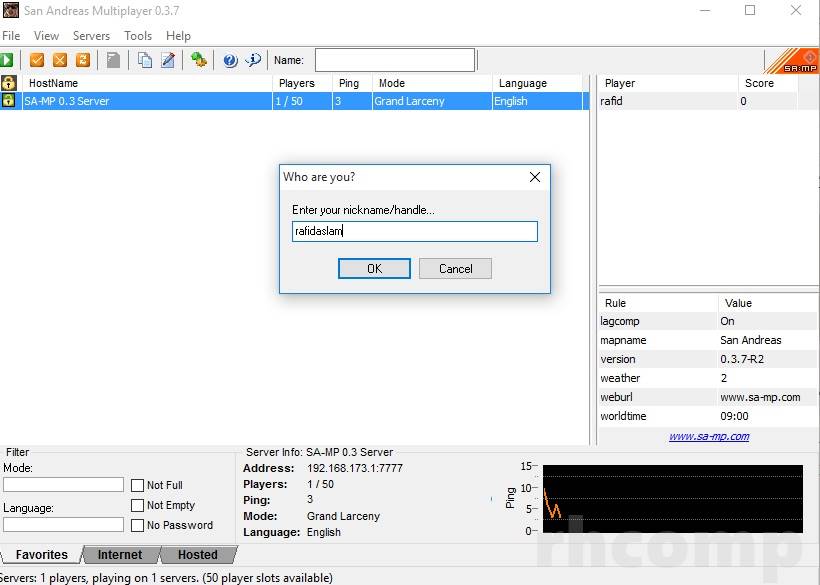Click the Mode filter input field

click(x=63, y=485)
